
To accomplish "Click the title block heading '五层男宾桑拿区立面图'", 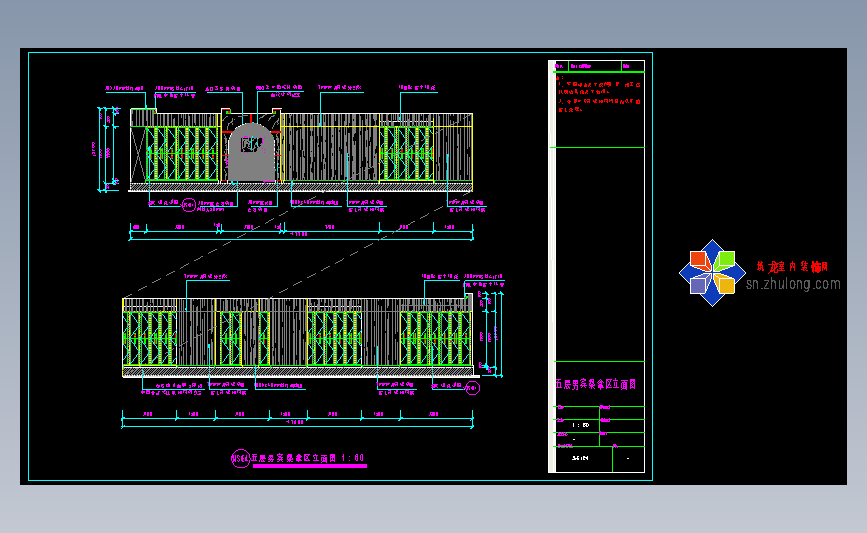I will coord(596,384).
